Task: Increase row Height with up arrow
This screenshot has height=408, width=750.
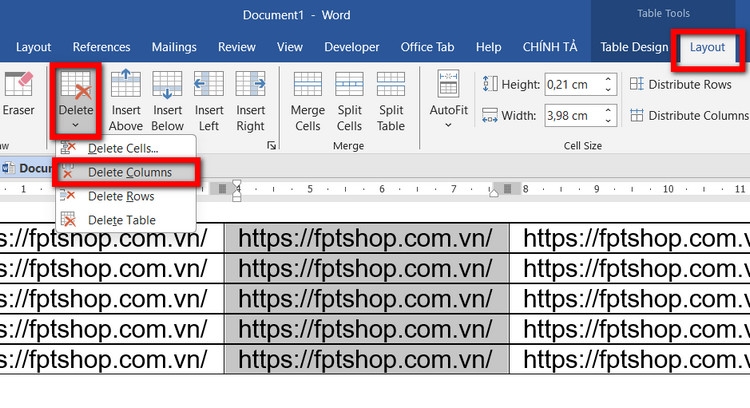Action: click(x=608, y=79)
